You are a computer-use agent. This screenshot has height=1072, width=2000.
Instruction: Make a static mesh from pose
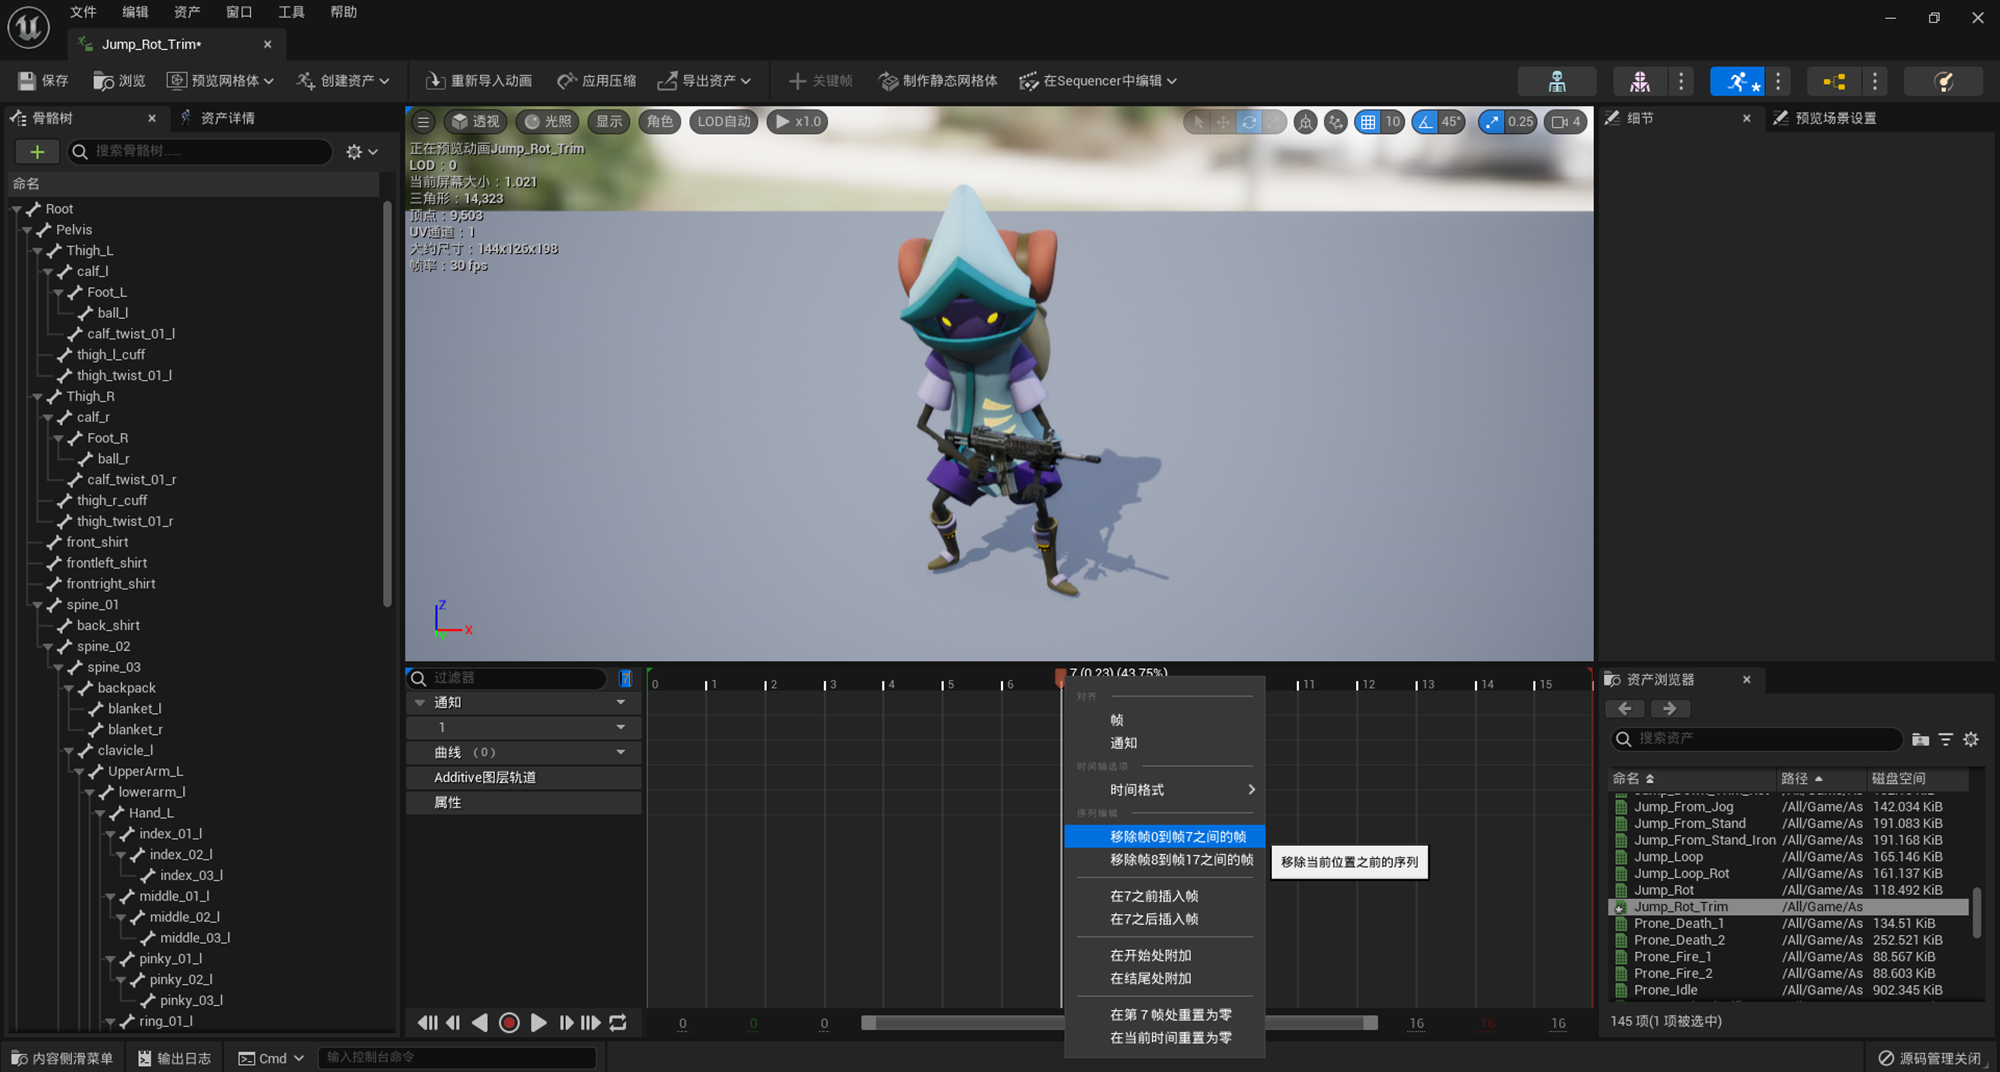click(x=938, y=81)
